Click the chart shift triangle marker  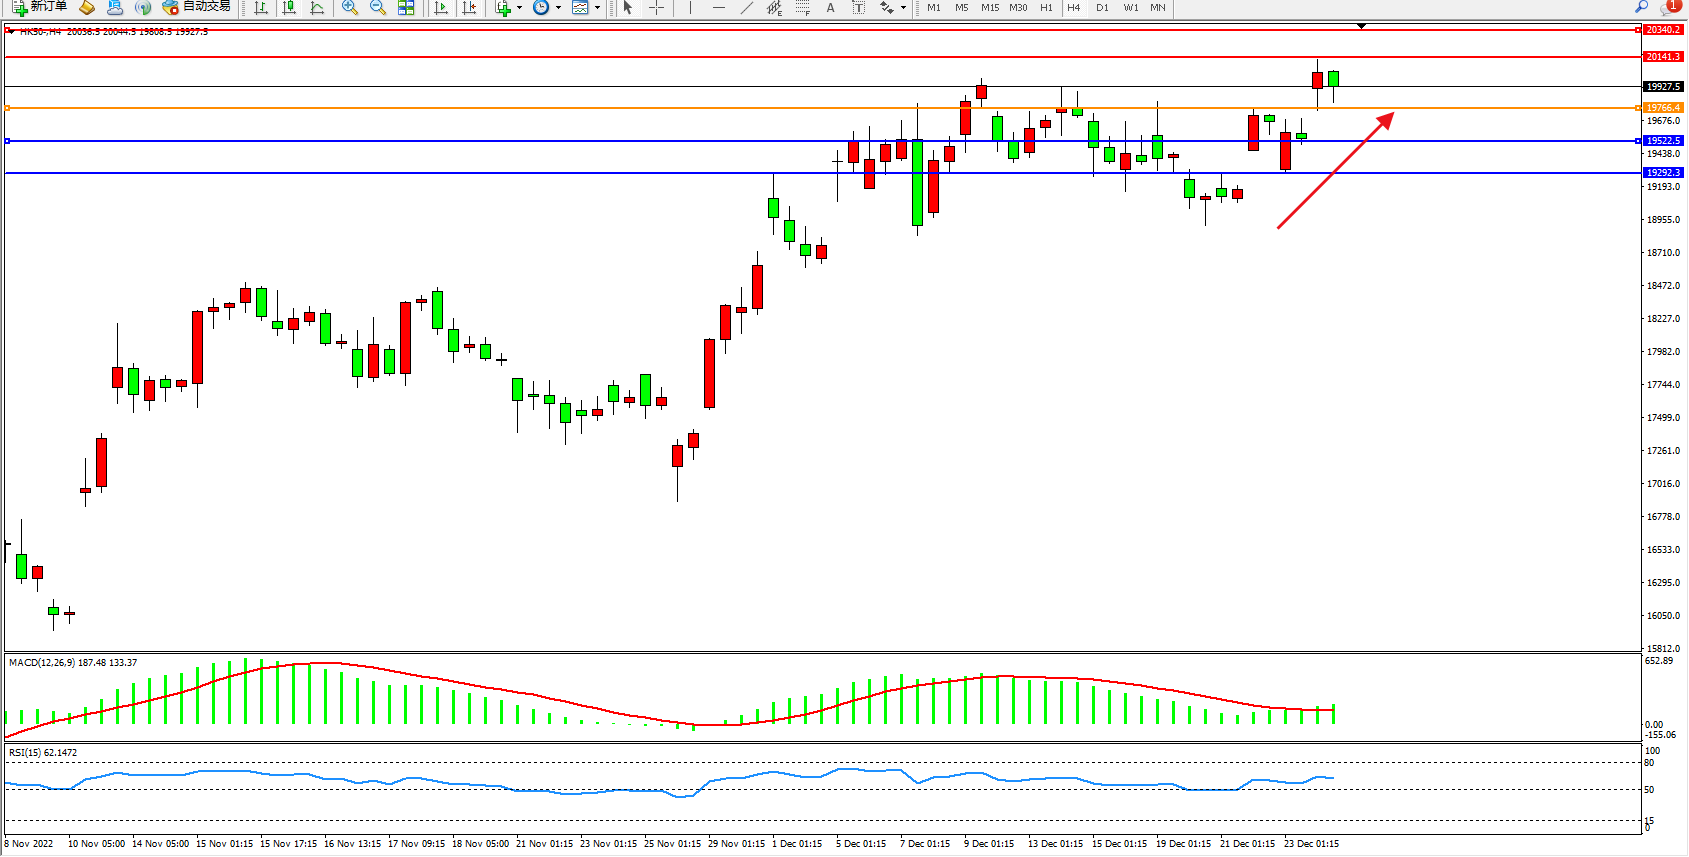pos(1361,26)
